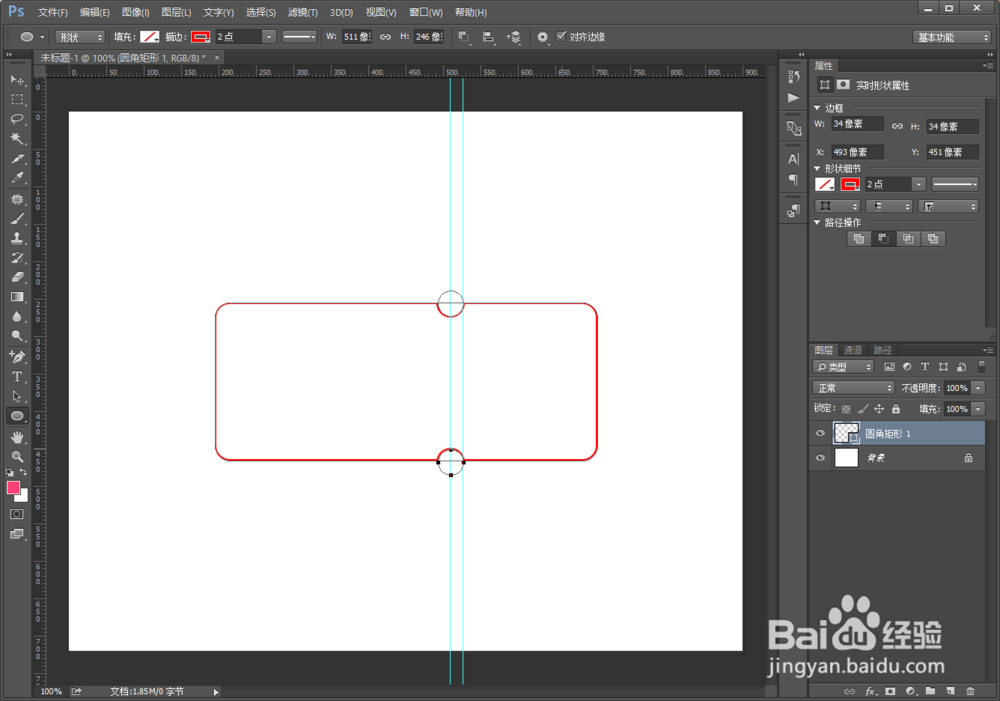The height and width of the screenshot is (701, 1000).
Task: Select the Move tool
Action: coord(17,80)
